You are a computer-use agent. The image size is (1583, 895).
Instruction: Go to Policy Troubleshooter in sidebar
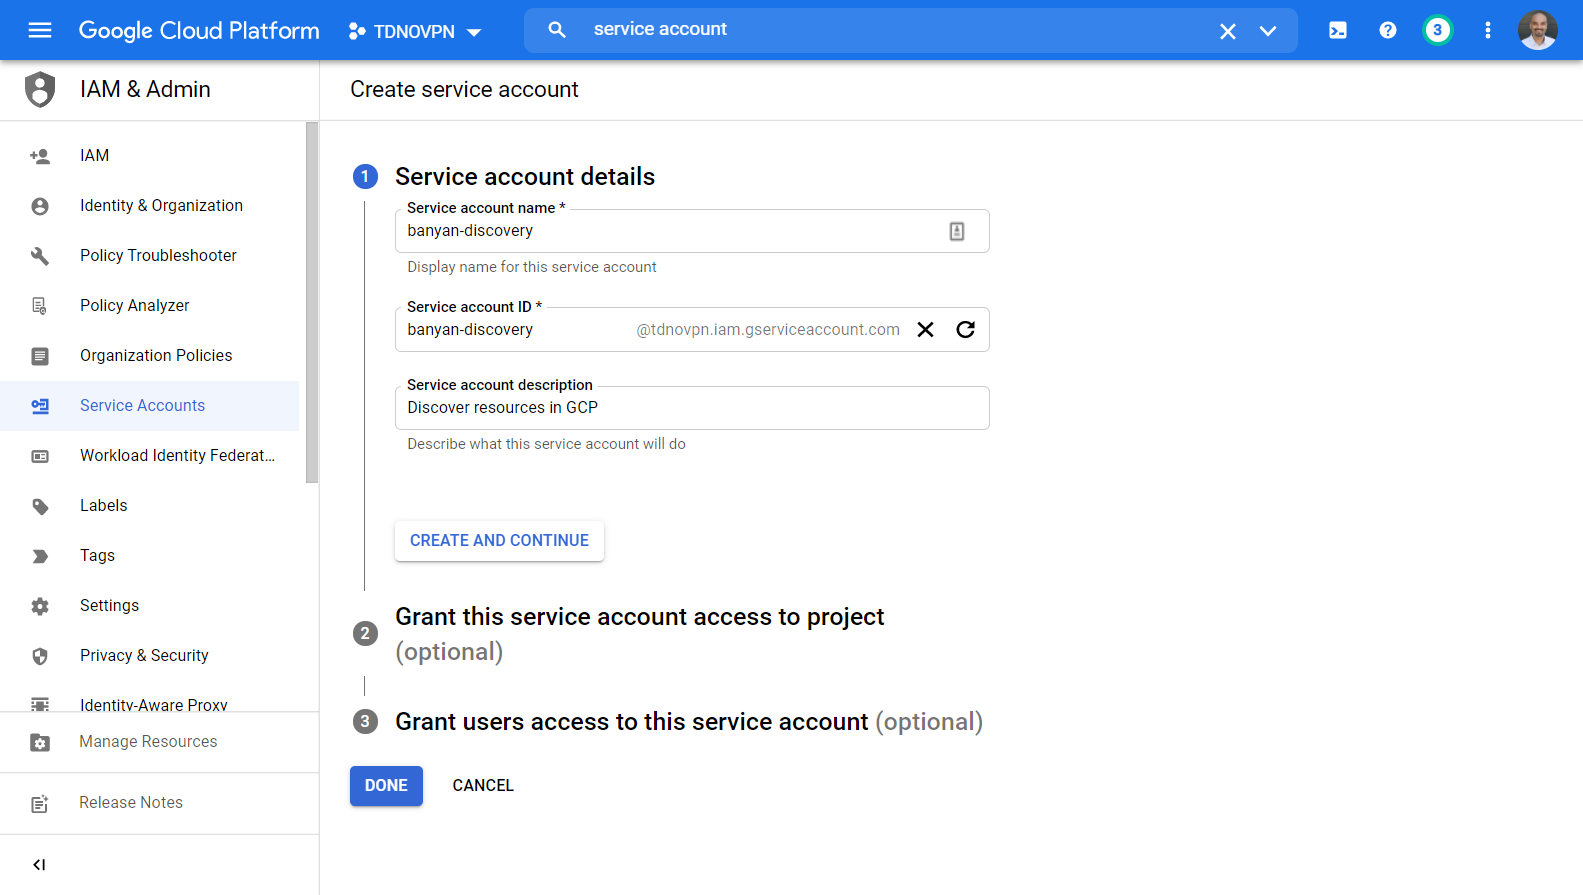tap(158, 256)
